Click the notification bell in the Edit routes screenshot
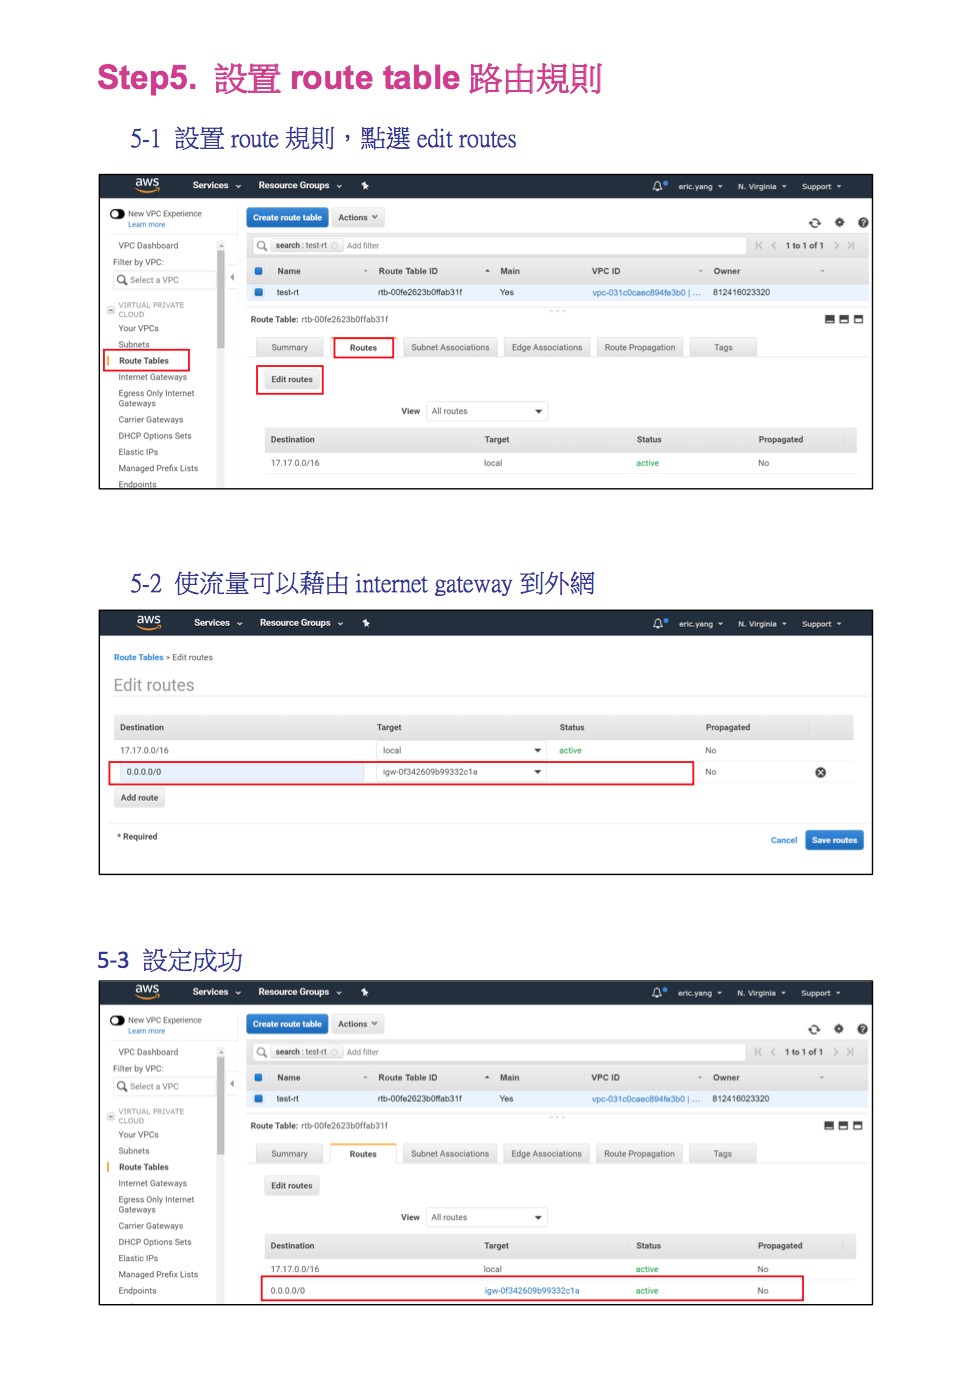This screenshot has height=1384, width=968. pyautogui.click(x=658, y=623)
